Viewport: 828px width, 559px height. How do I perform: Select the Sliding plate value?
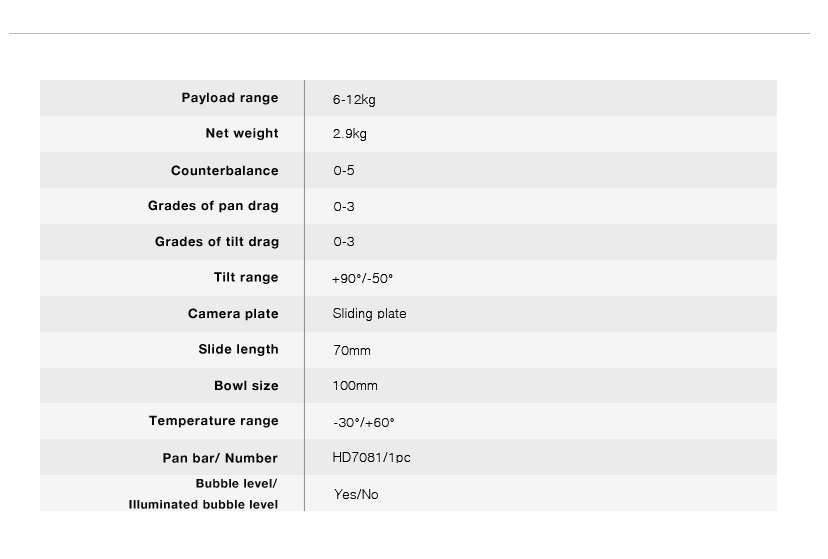click(369, 314)
